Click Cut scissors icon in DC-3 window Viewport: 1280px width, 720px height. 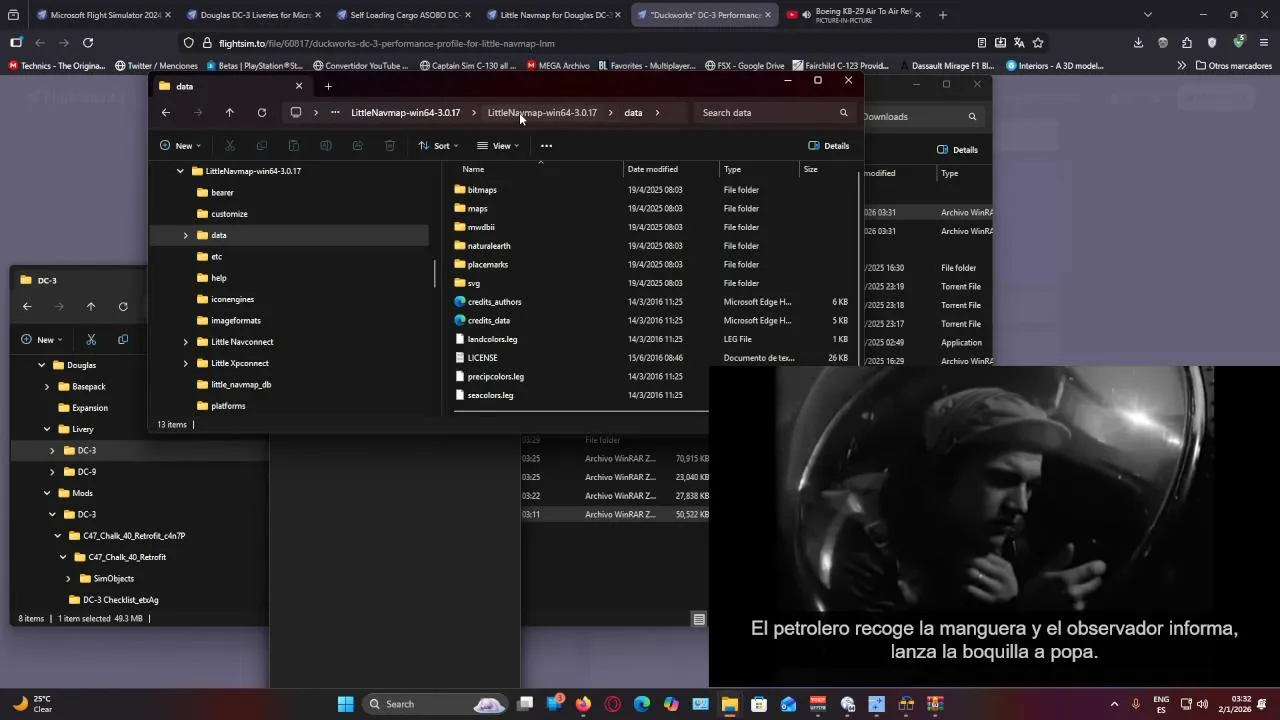point(91,340)
